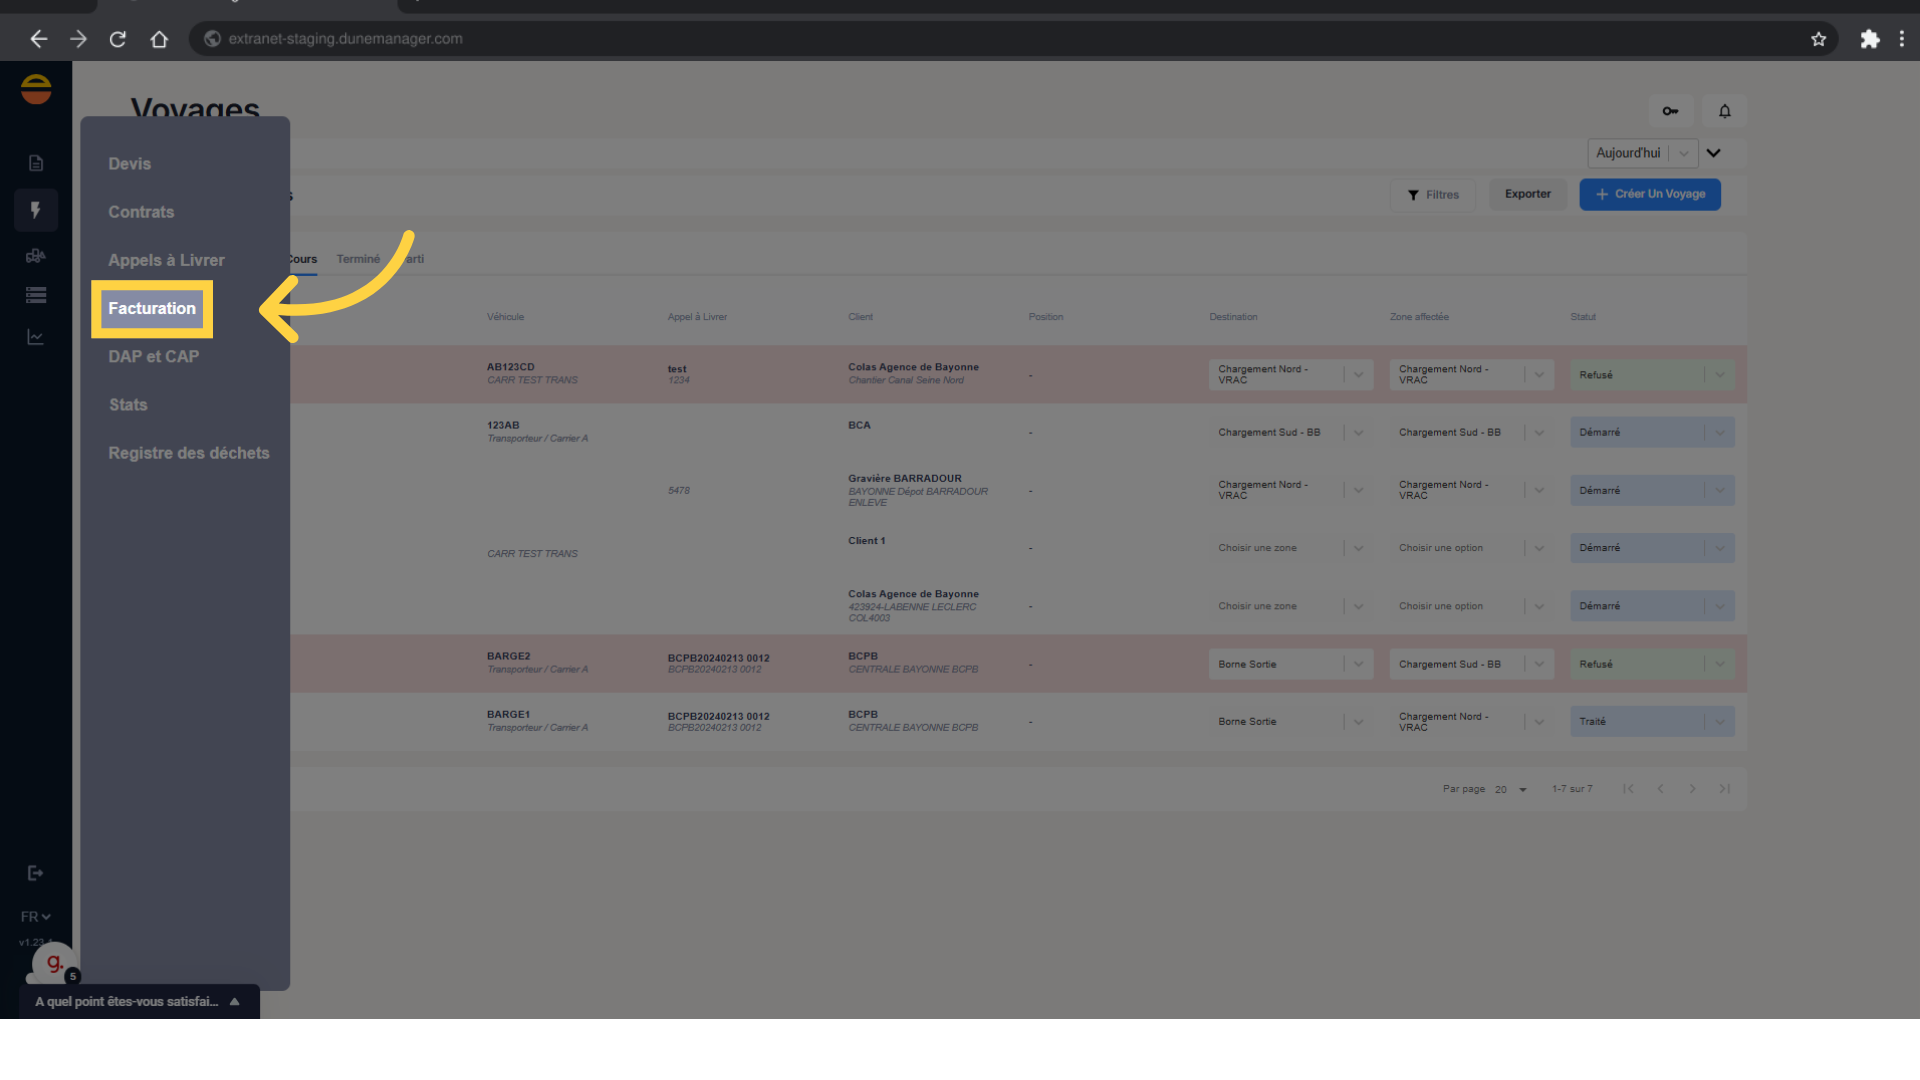This screenshot has width=1920, height=1080.
Task: Click the Exporter button
Action: coord(1527,194)
